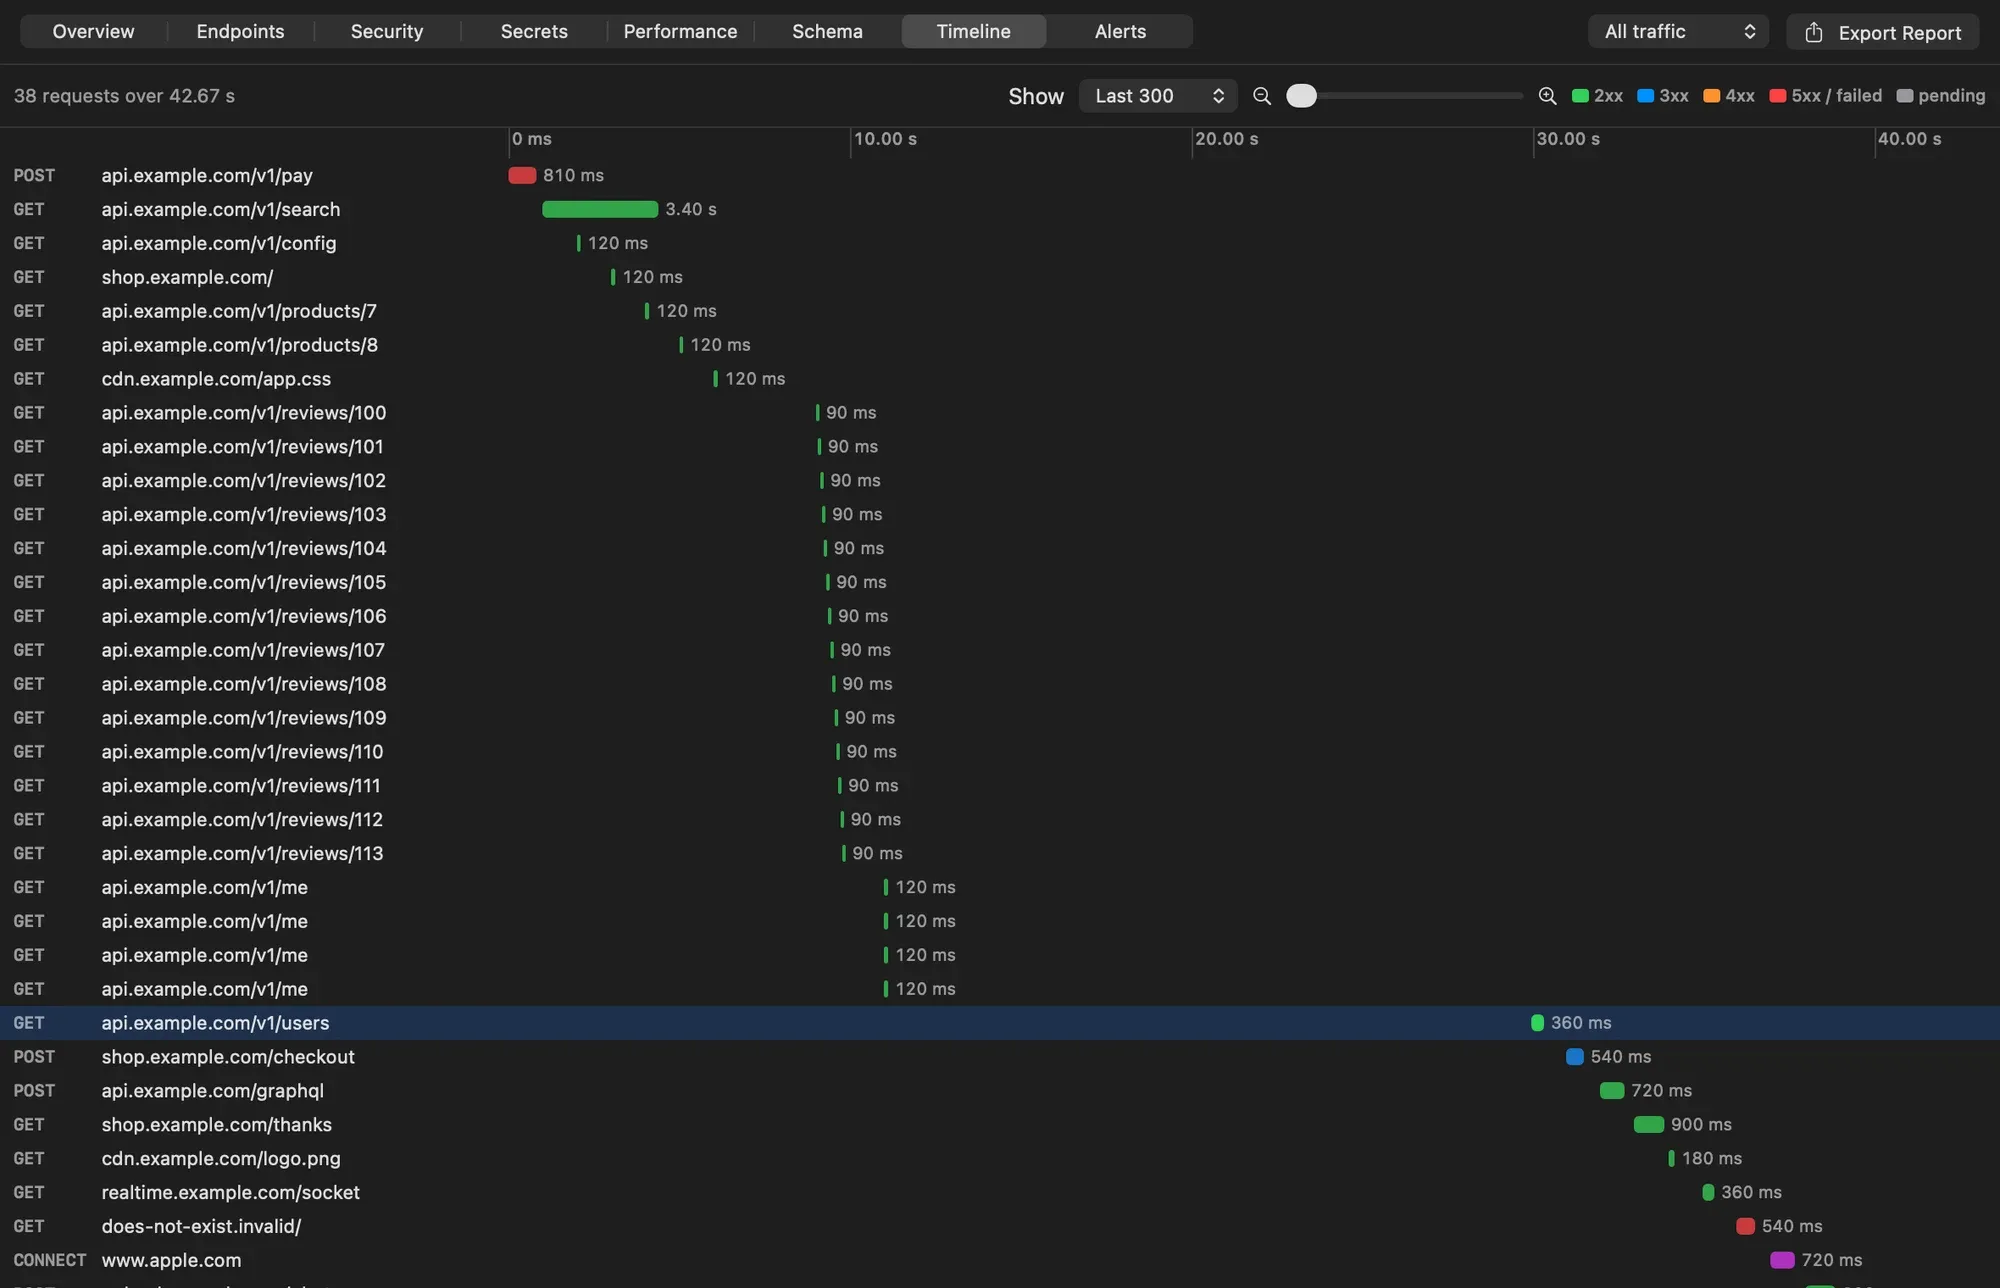Viewport: 2000px width, 1288px height.
Task: Open the All traffic dropdown
Action: pos(1678,31)
